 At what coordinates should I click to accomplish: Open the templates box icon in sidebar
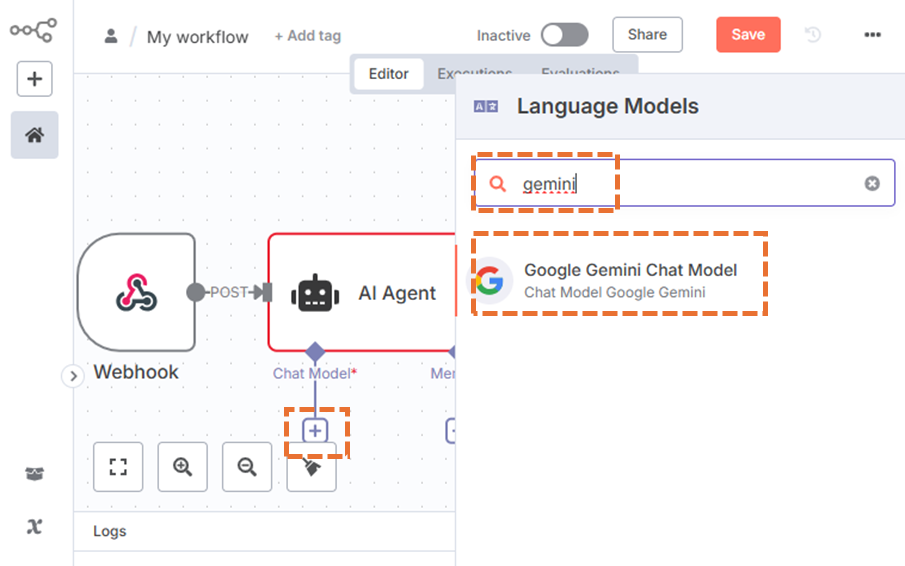coord(35,474)
